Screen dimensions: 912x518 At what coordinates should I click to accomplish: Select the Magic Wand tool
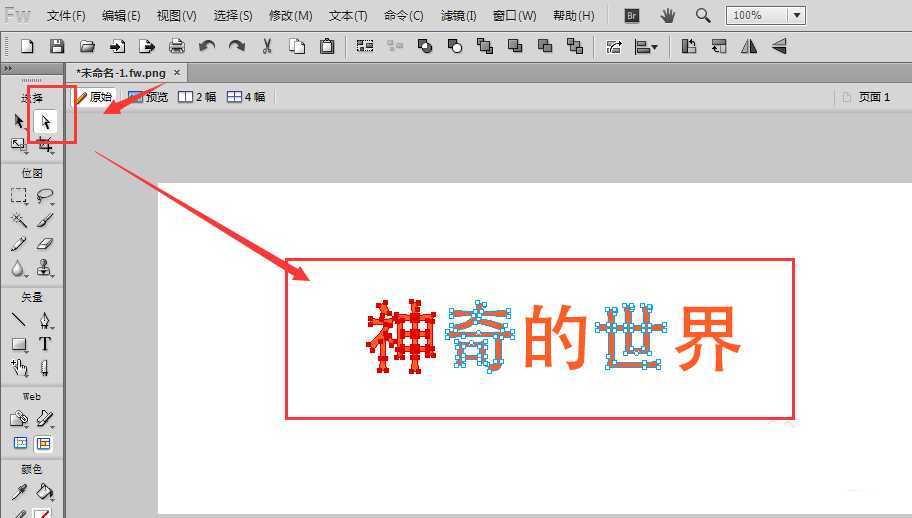(x=19, y=220)
